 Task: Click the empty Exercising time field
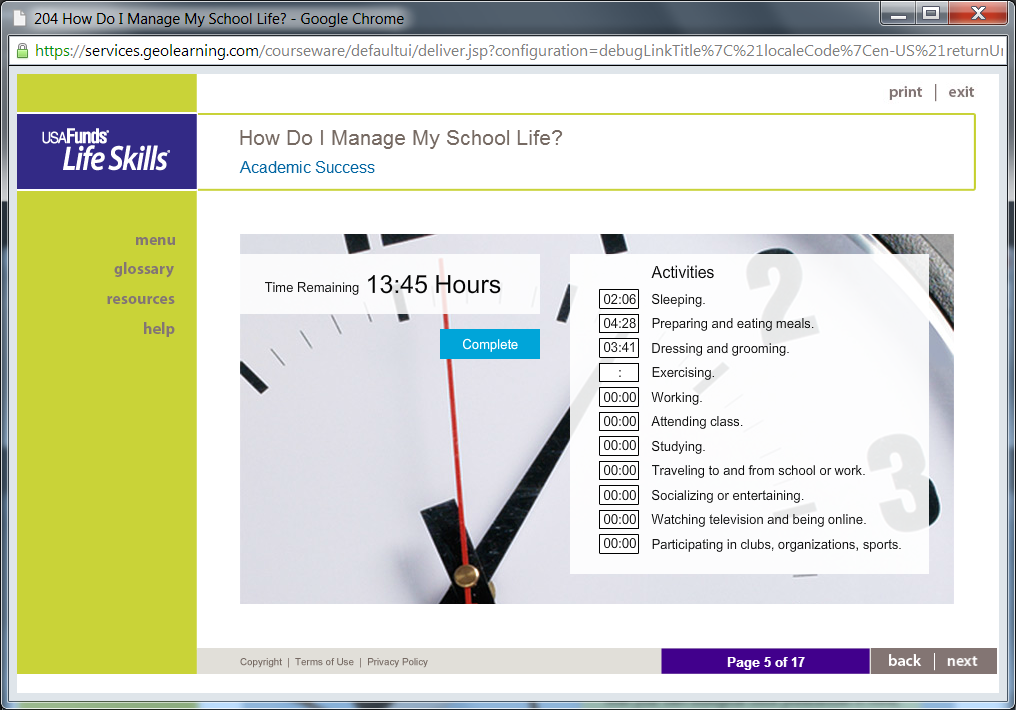619,372
